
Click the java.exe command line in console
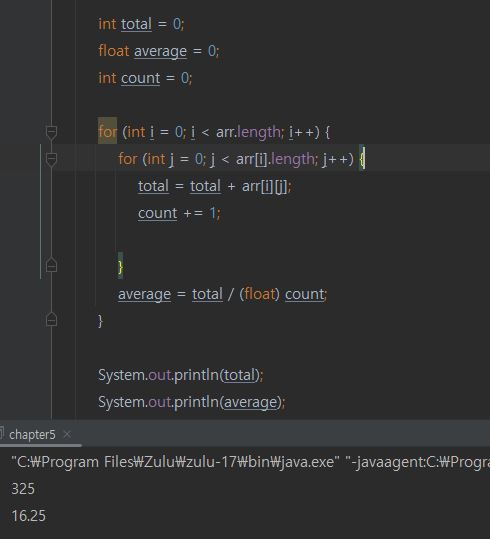(x=250, y=462)
